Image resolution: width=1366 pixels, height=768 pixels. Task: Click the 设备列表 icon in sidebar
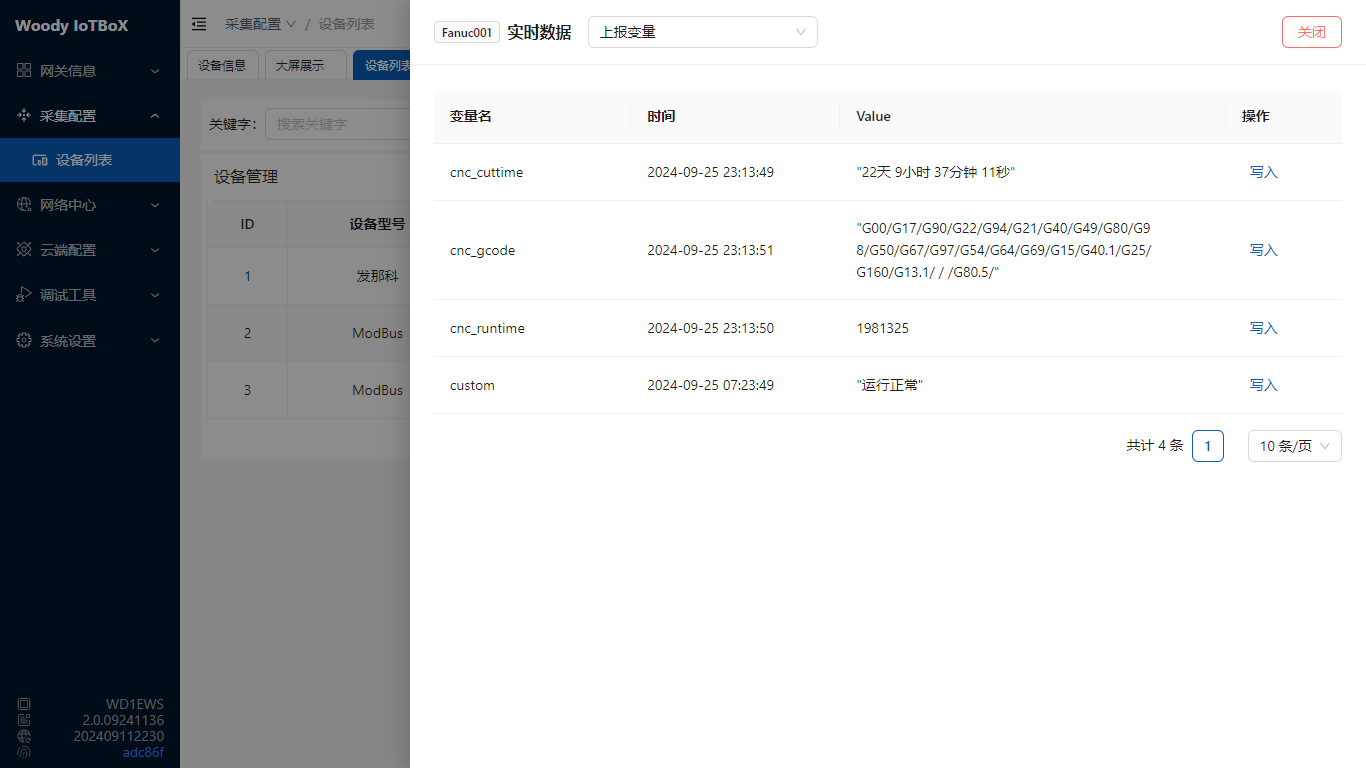click(41, 160)
